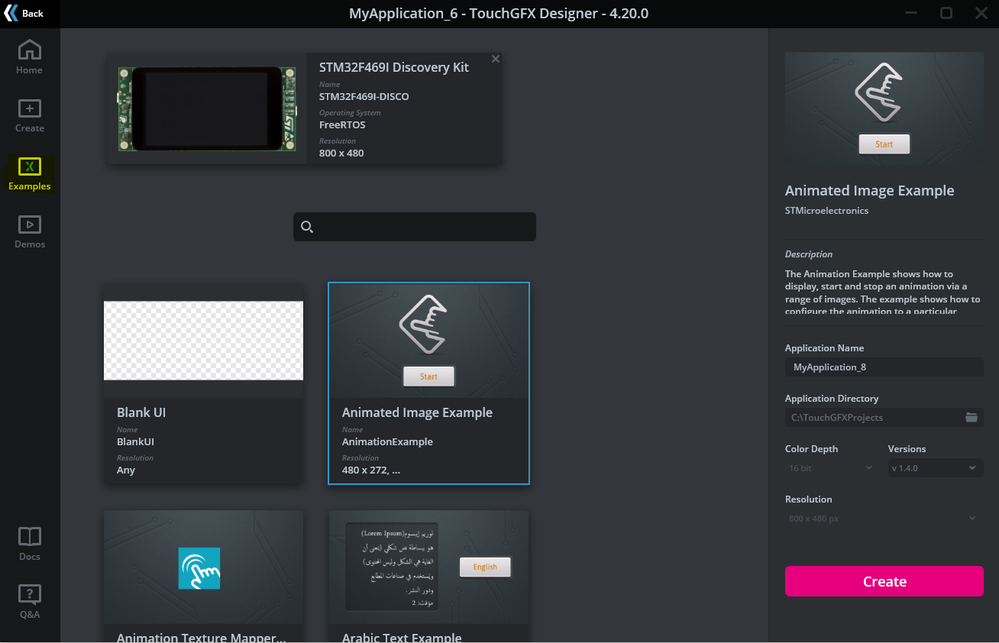Click the 'Animated Image Example' heading in details panel
The height and width of the screenshot is (643, 999).
[869, 191]
